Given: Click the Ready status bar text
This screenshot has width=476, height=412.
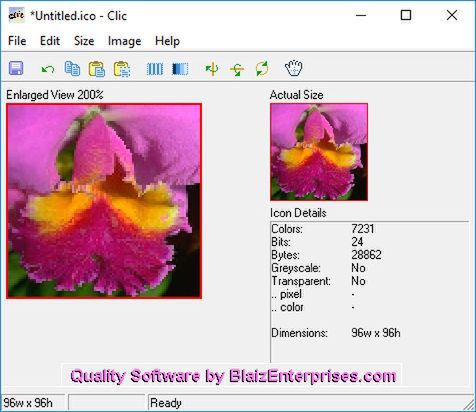Looking at the screenshot, I should click(166, 403).
